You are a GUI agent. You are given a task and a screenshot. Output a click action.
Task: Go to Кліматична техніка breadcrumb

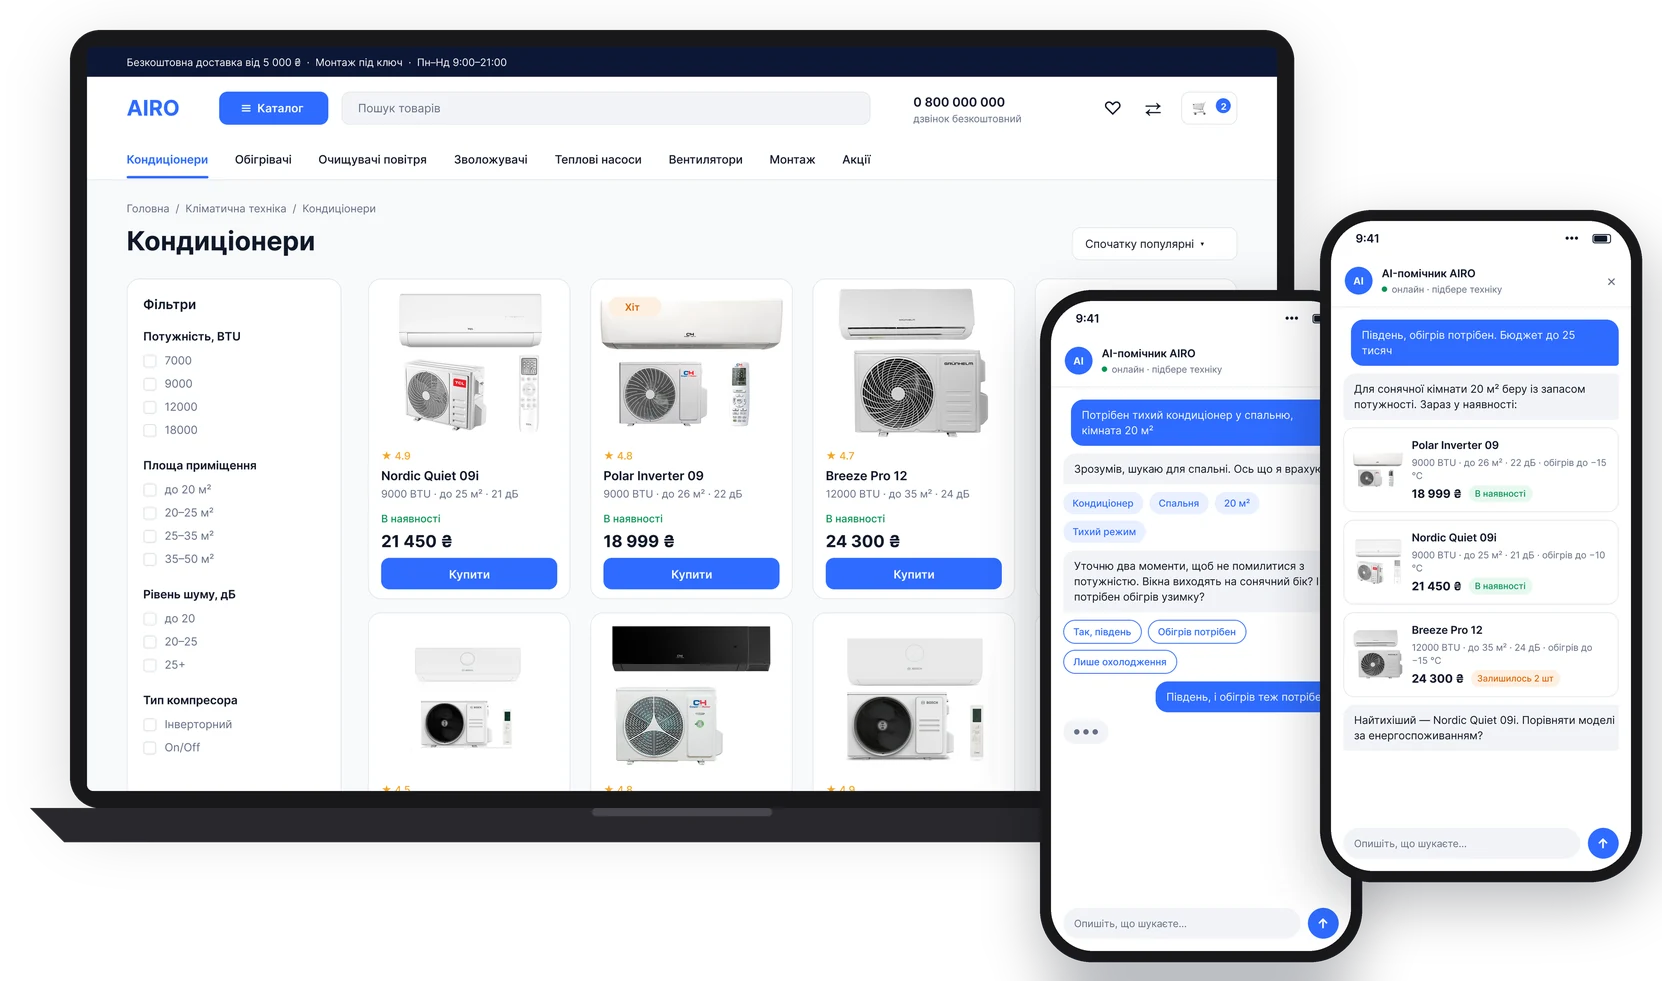235,209
